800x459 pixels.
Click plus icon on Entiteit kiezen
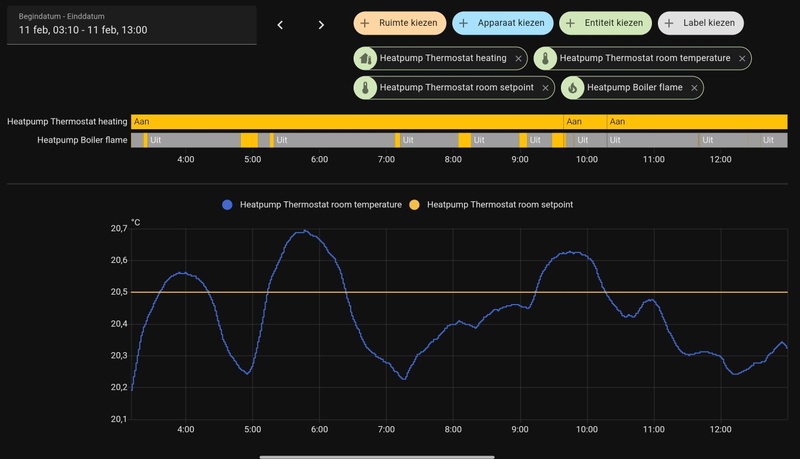pos(570,23)
